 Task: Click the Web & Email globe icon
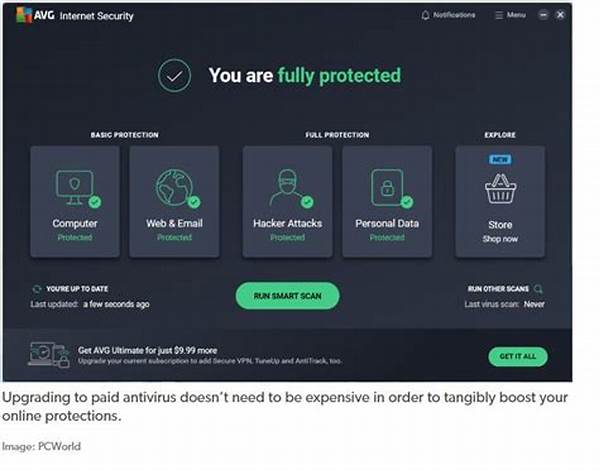pyautogui.click(x=173, y=187)
